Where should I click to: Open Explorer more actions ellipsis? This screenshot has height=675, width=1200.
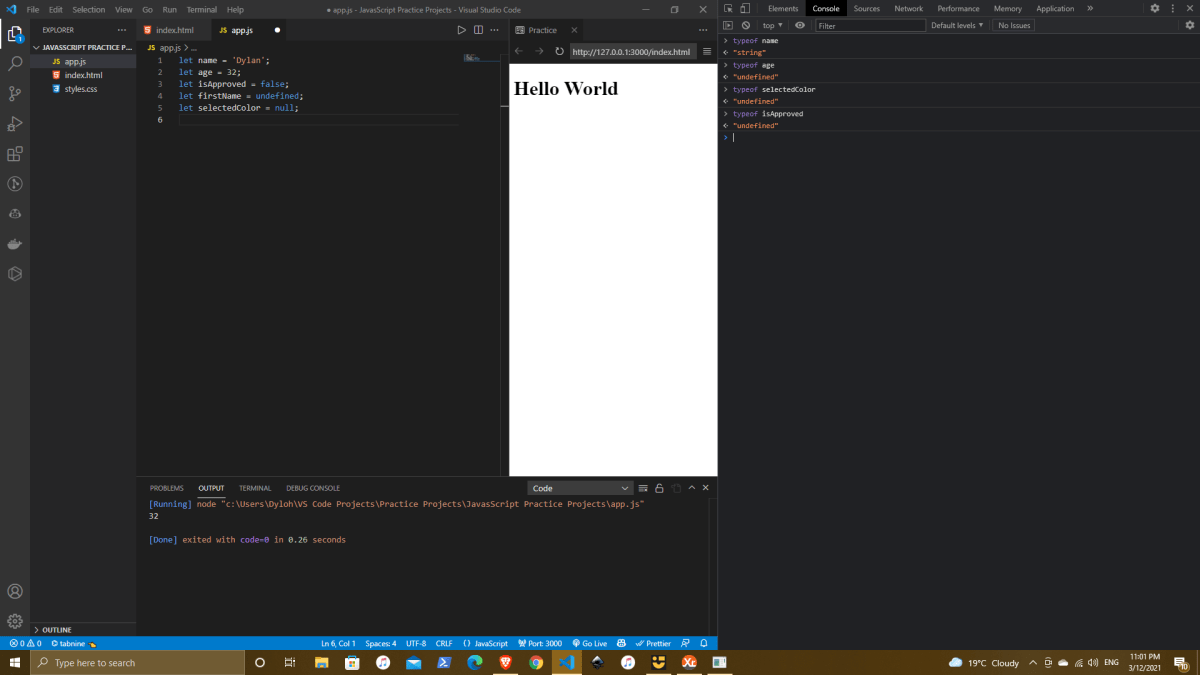pos(122,30)
